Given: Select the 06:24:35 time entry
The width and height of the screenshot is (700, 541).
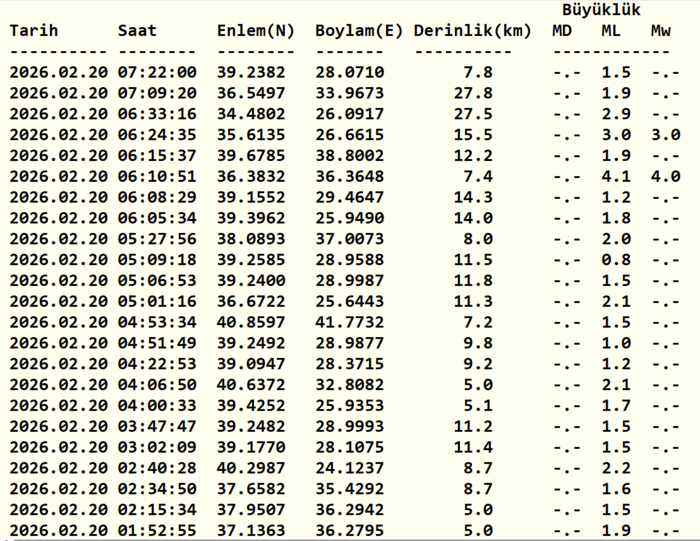Looking at the screenshot, I should coord(157,135).
